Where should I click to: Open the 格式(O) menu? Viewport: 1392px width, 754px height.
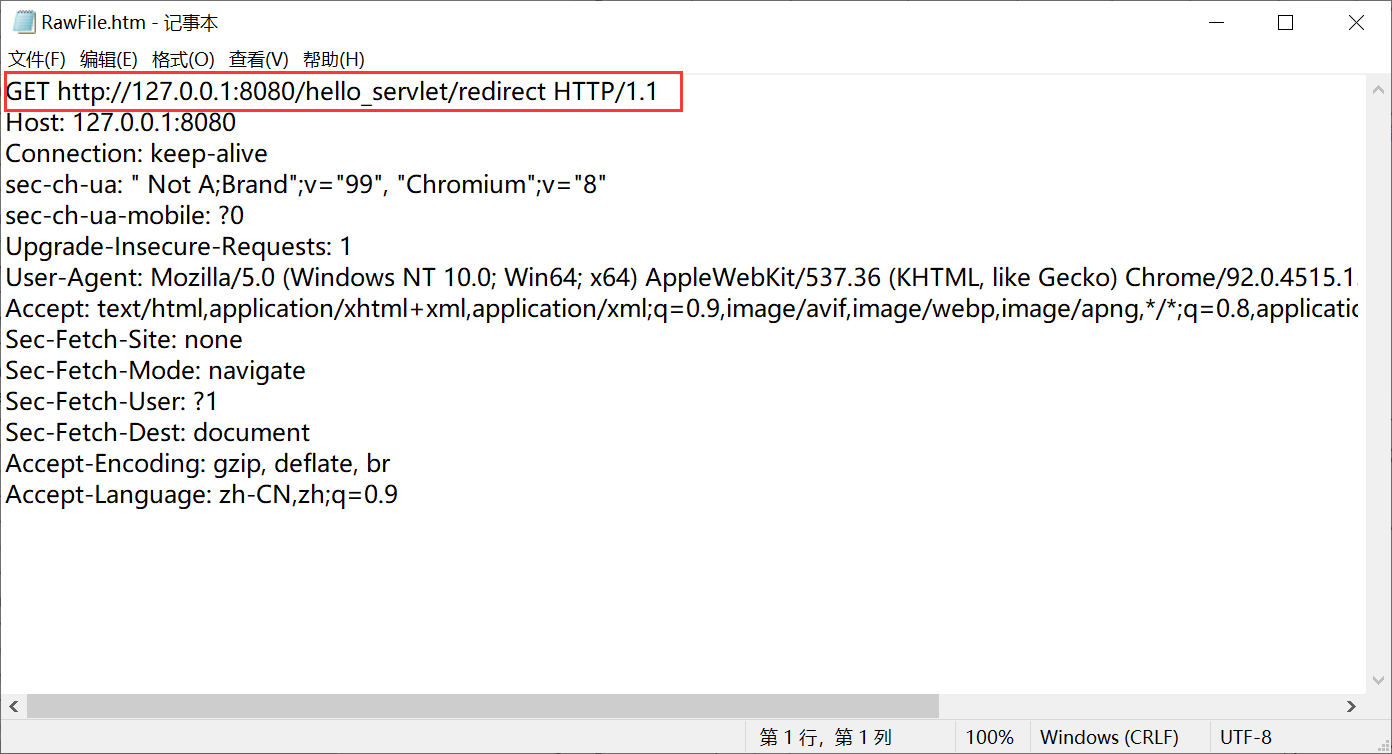tap(183, 59)
